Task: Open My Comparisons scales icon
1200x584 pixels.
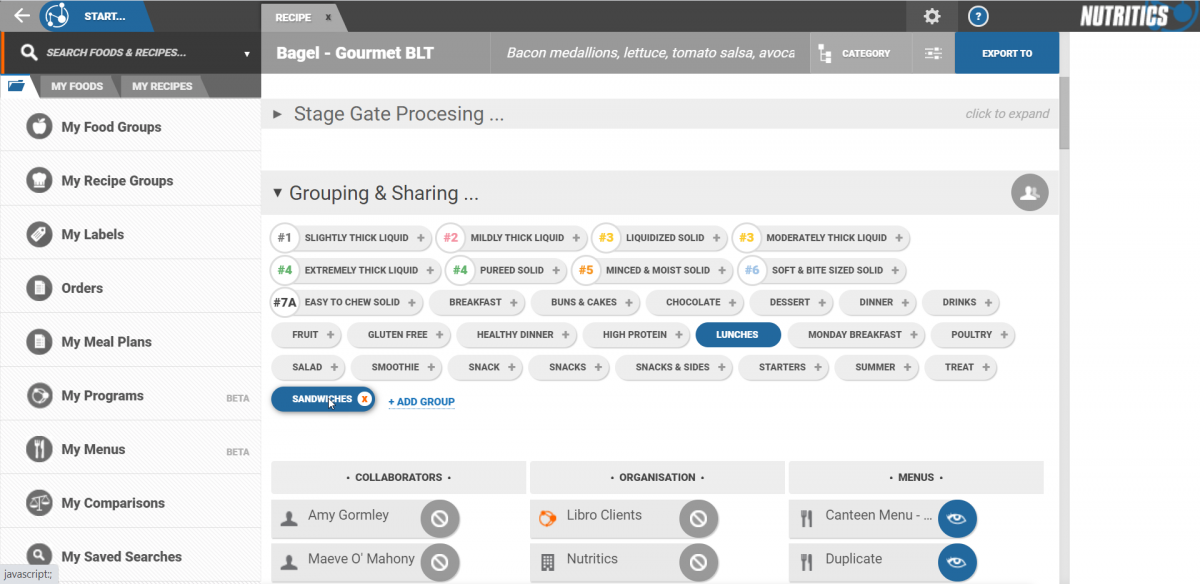Action: [39, 503]
